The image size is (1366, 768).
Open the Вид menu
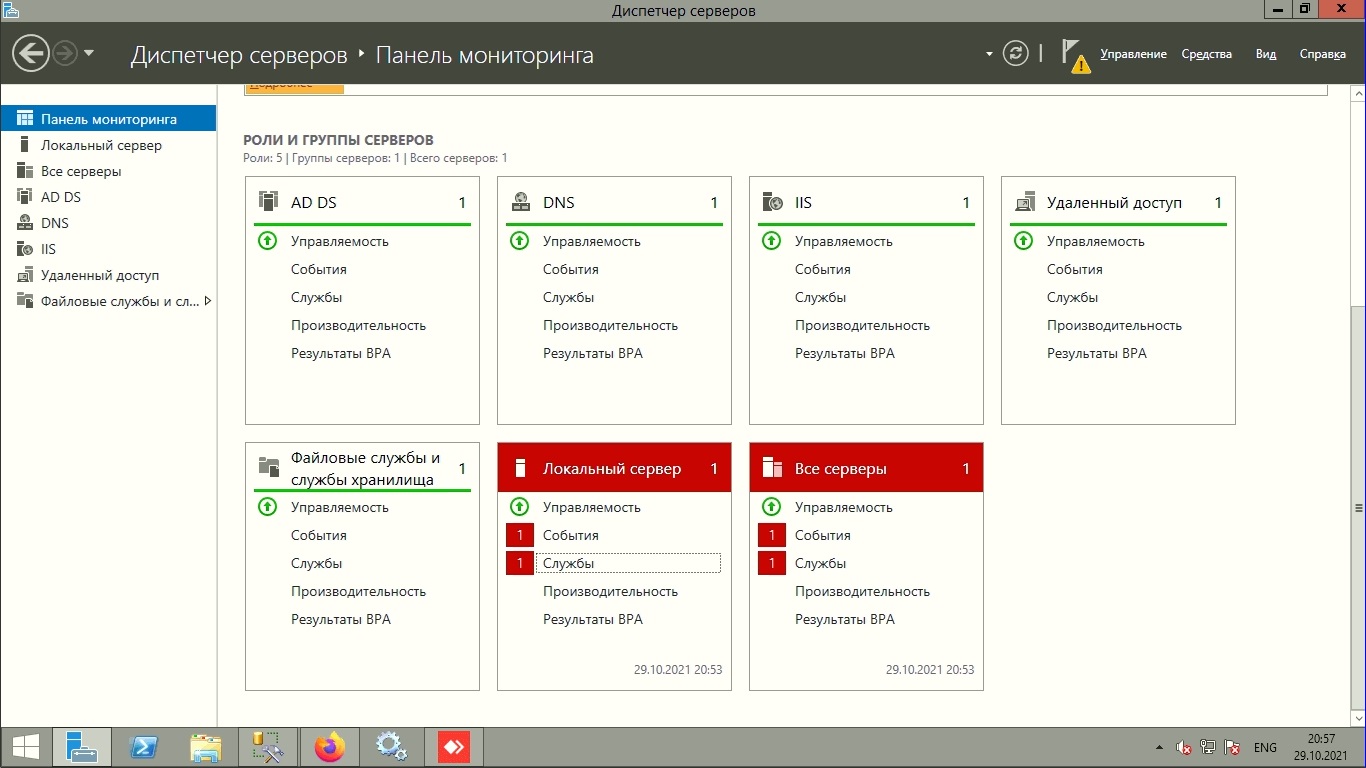click(x=1266, y=54)
